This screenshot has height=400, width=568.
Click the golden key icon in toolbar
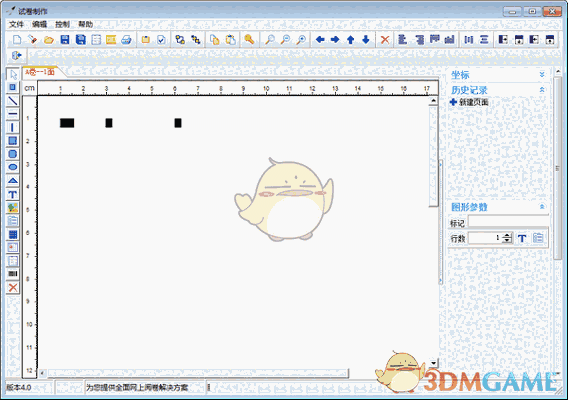coord(249,39)
